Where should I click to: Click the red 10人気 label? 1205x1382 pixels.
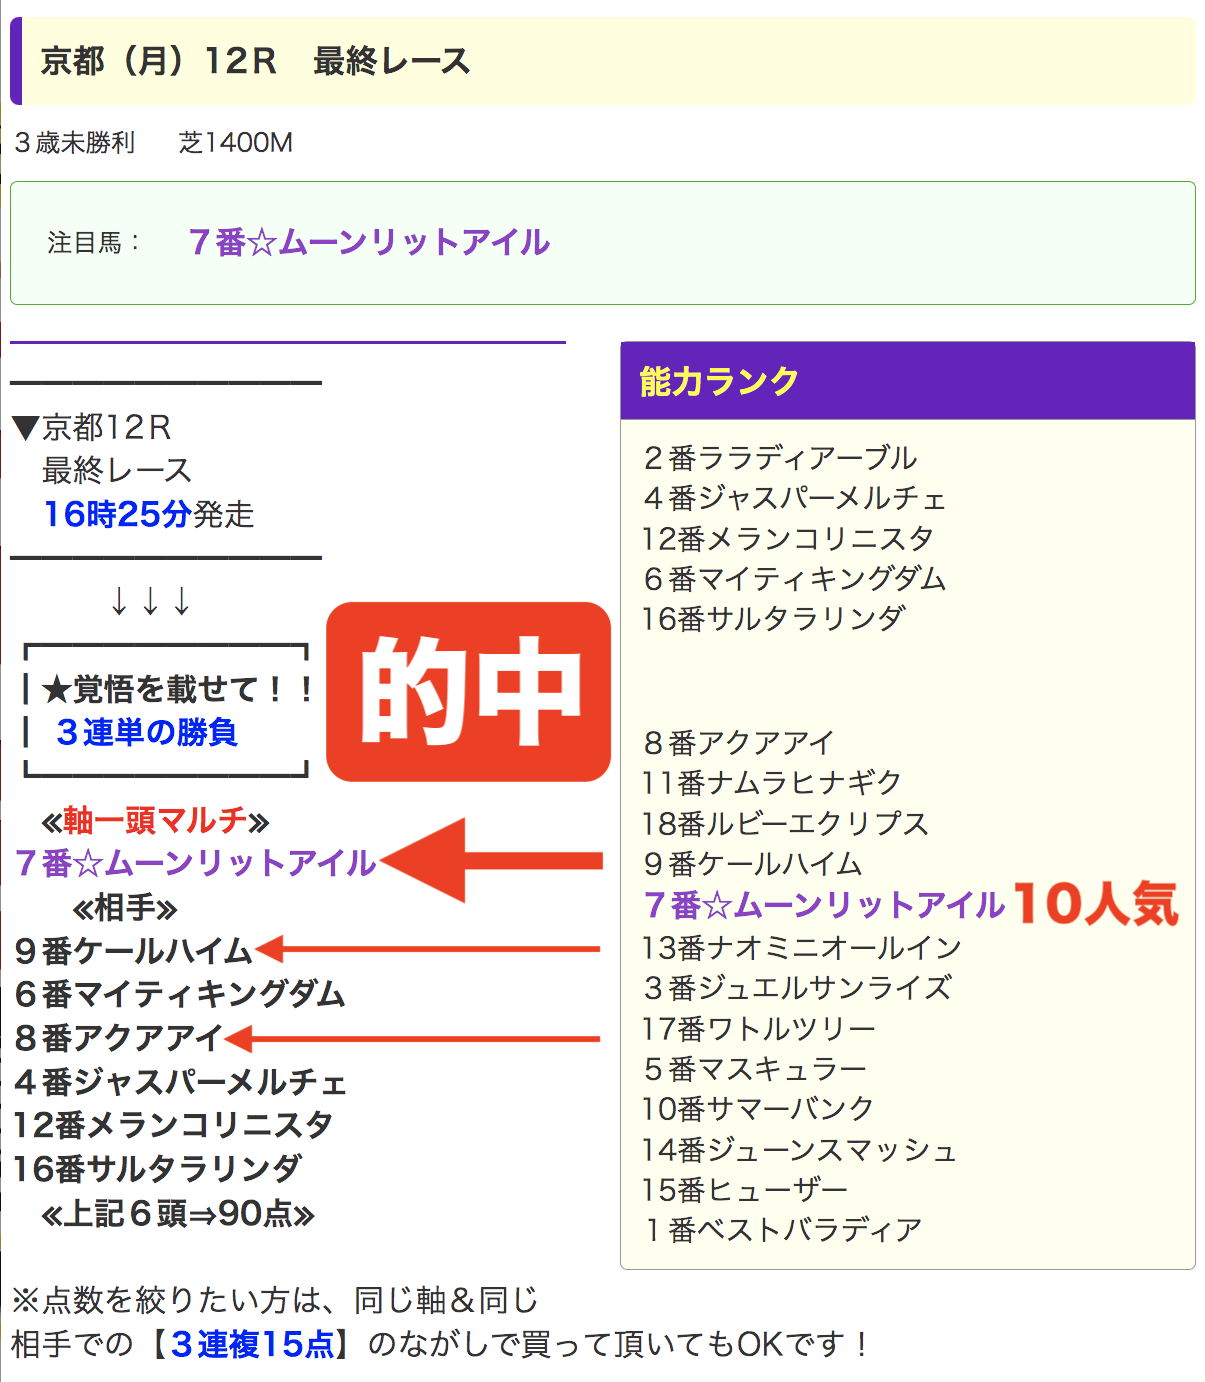click(1095, 904)
